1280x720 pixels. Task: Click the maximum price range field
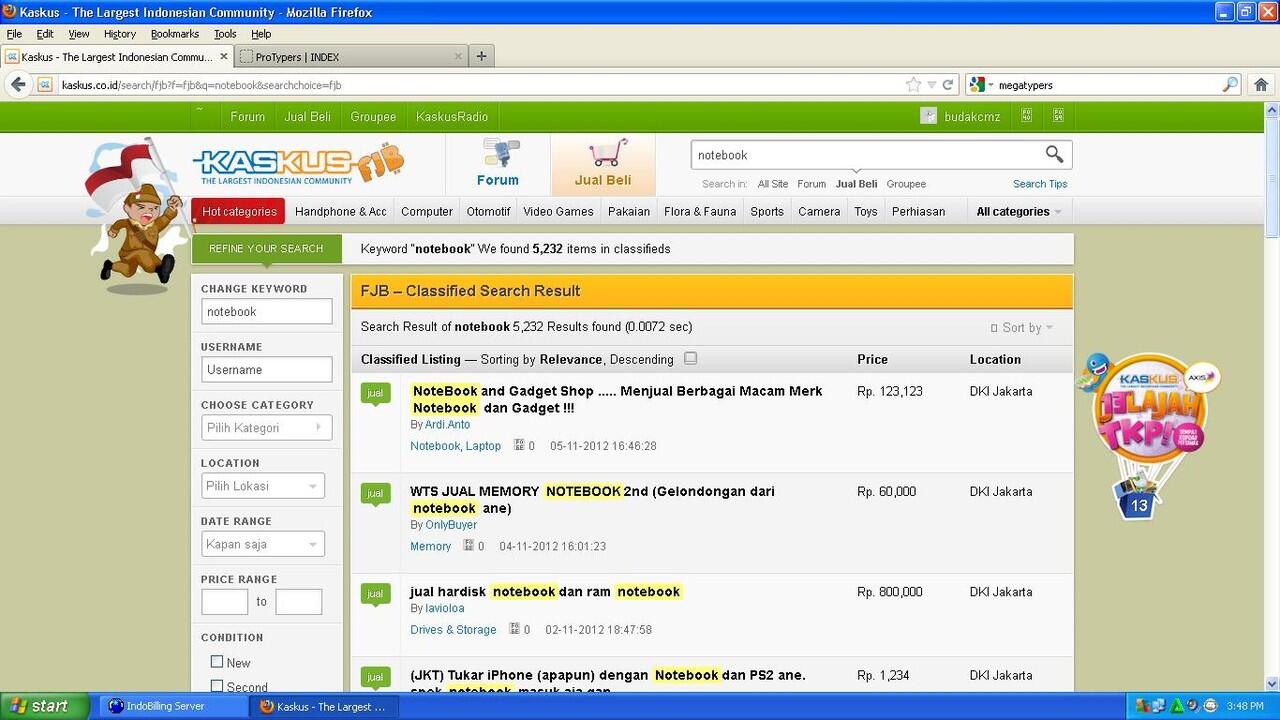tap(299, 601)
